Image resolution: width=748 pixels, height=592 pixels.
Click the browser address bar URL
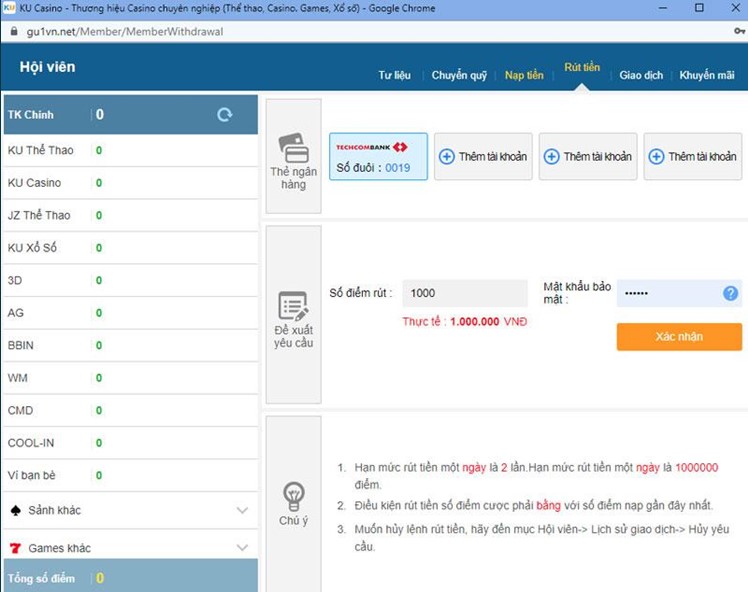click(125, 31)
